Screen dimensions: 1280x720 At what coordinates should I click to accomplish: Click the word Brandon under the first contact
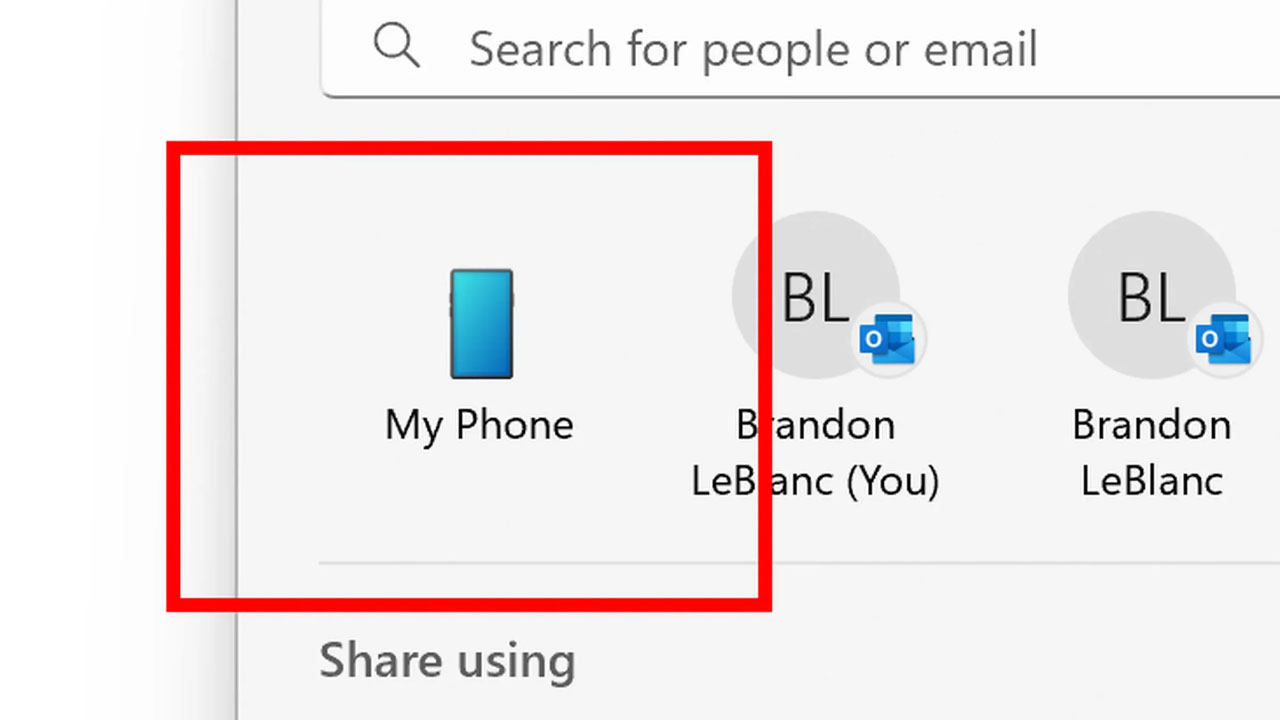click(x=816, y=425)
